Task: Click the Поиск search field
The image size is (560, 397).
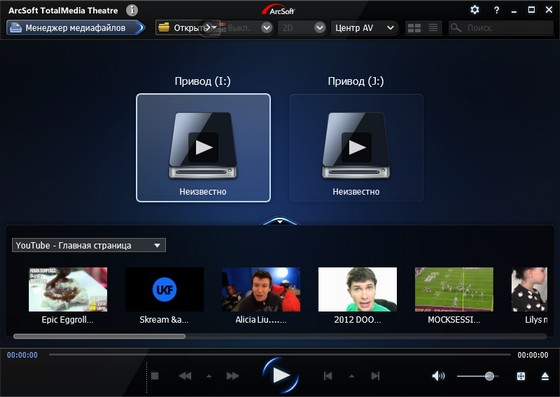Action: (501, 28)
